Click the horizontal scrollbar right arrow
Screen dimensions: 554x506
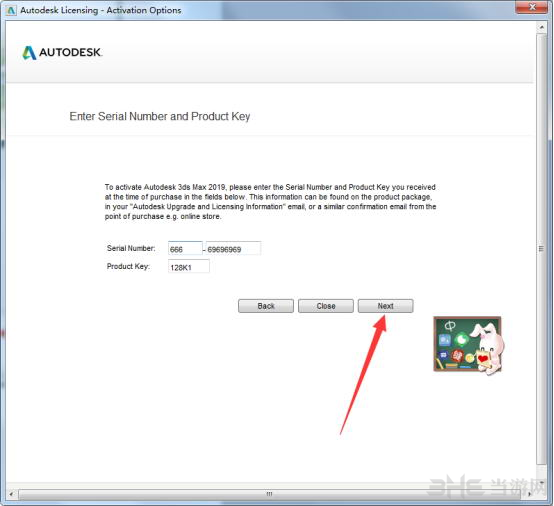tap(530, 494)
